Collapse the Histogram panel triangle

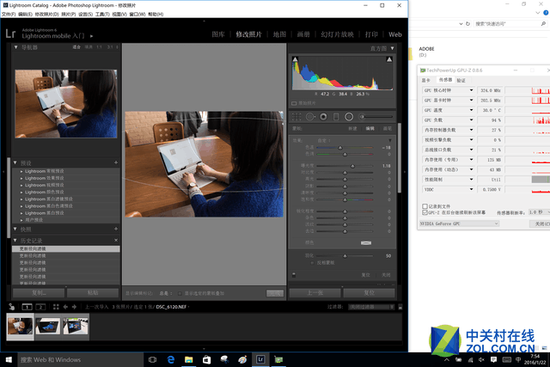392,48
